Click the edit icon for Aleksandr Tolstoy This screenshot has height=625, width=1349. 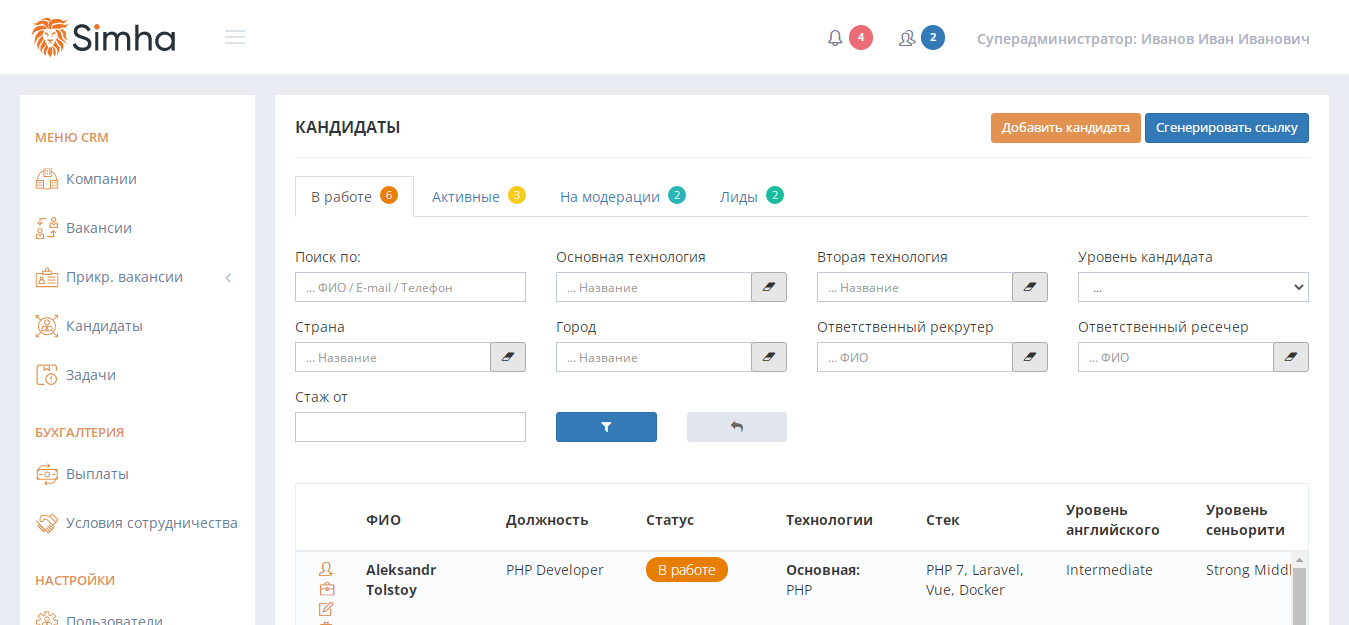click(326, 609)
